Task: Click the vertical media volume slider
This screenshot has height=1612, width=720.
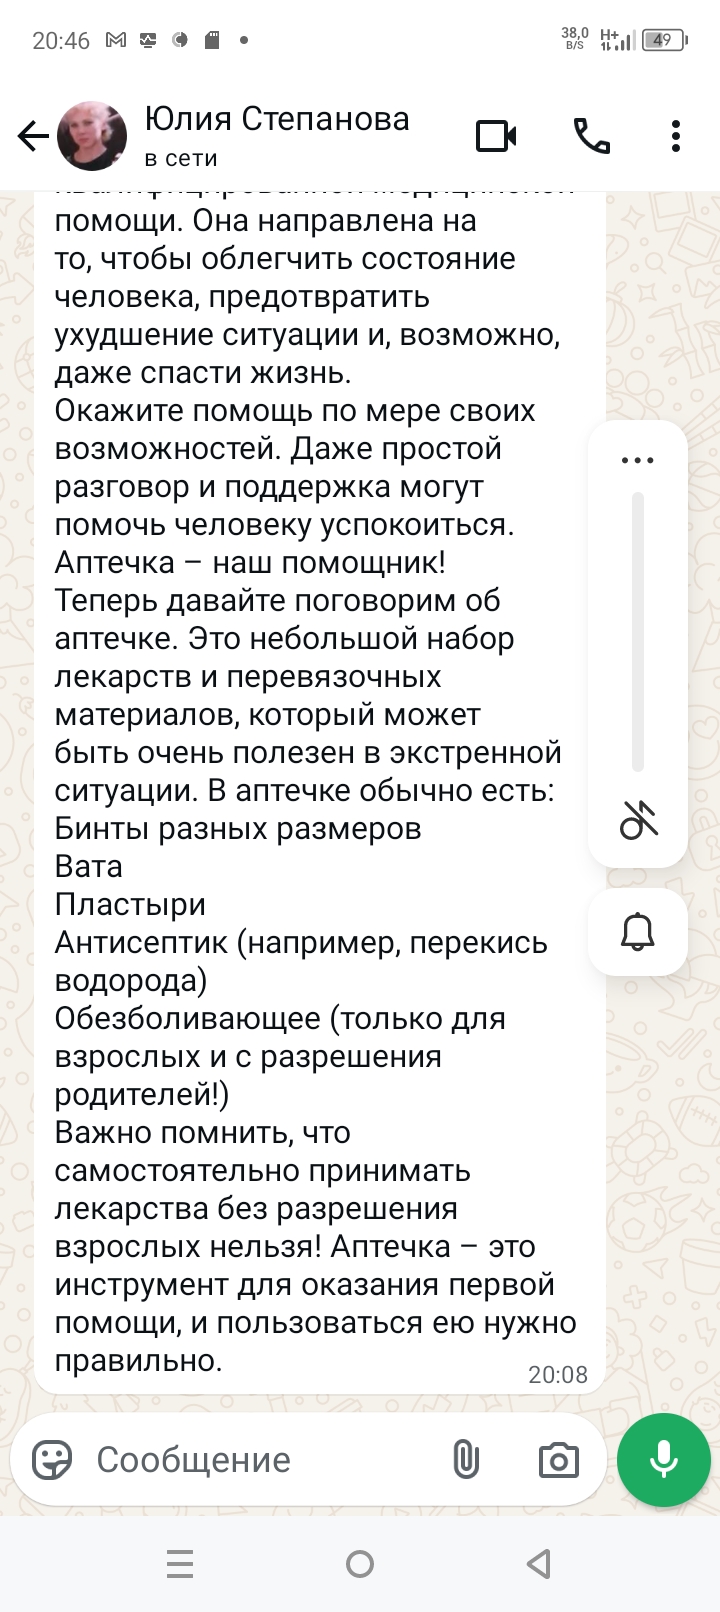Action: [638, 632]
